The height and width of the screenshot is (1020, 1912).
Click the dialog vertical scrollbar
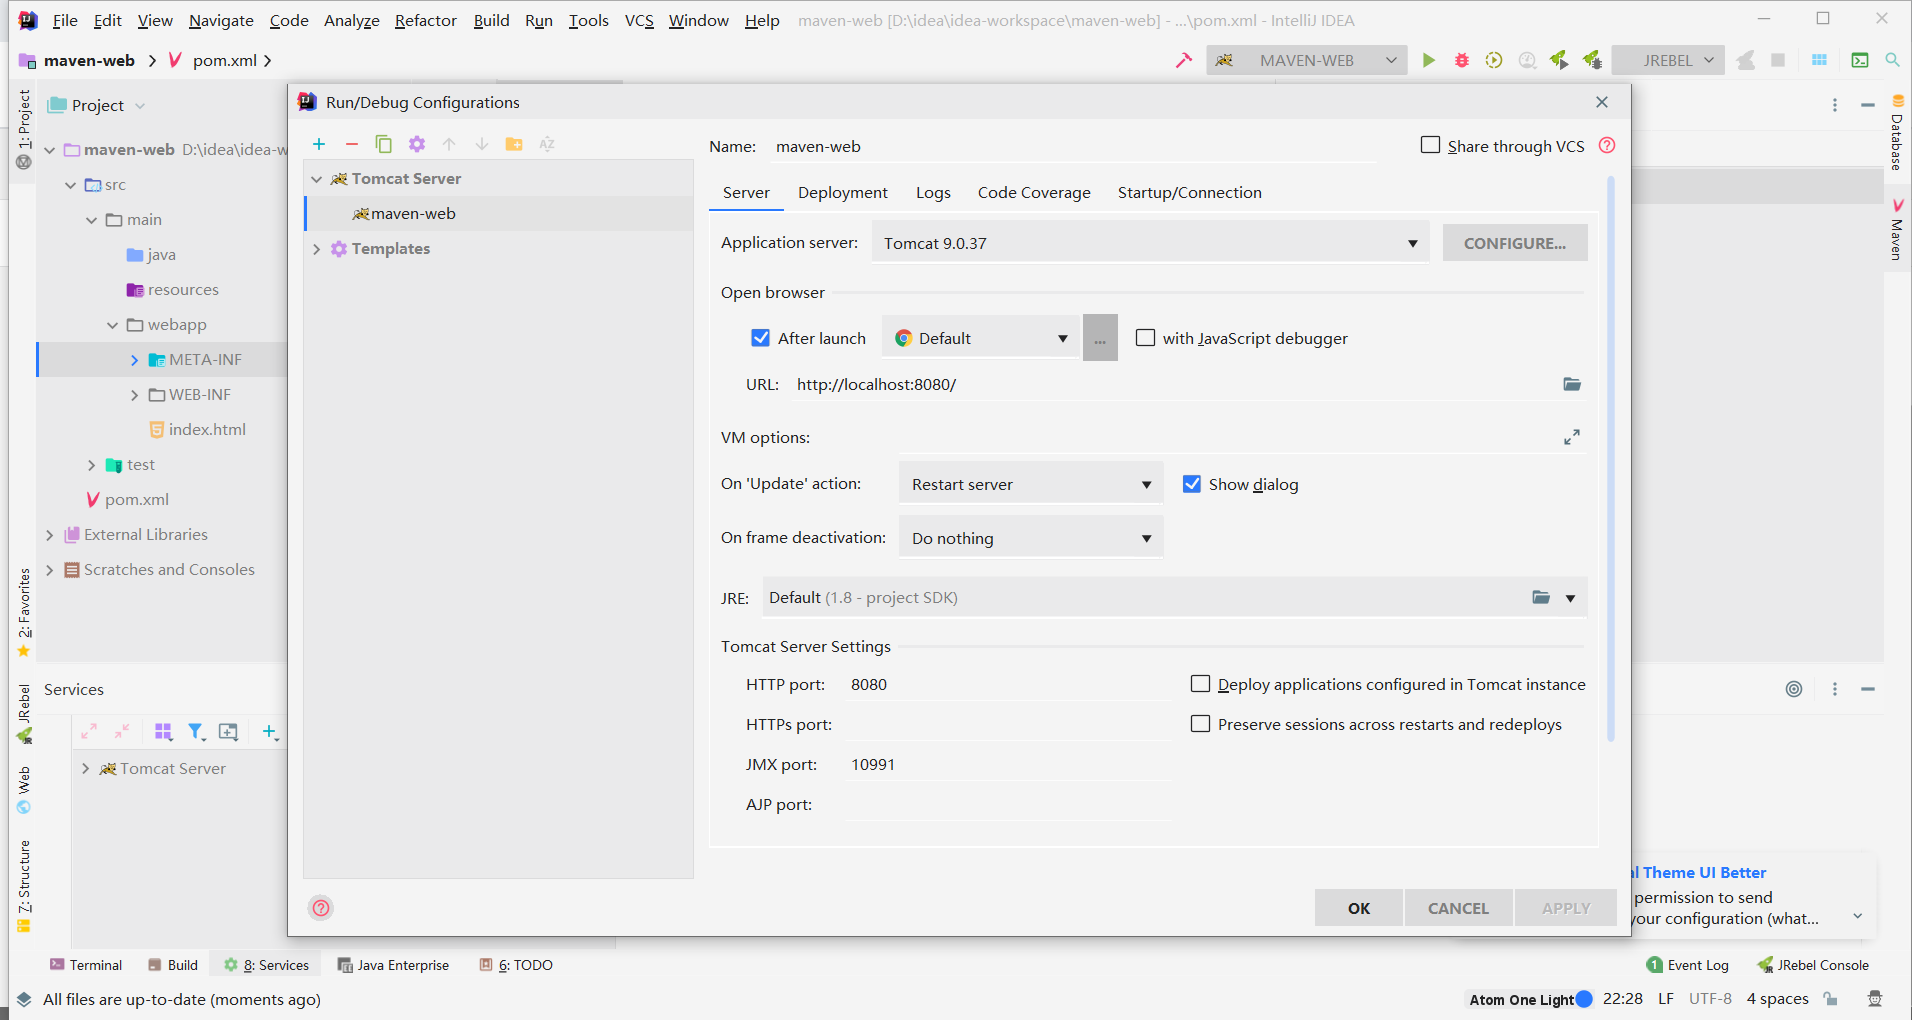[1611, 460]
